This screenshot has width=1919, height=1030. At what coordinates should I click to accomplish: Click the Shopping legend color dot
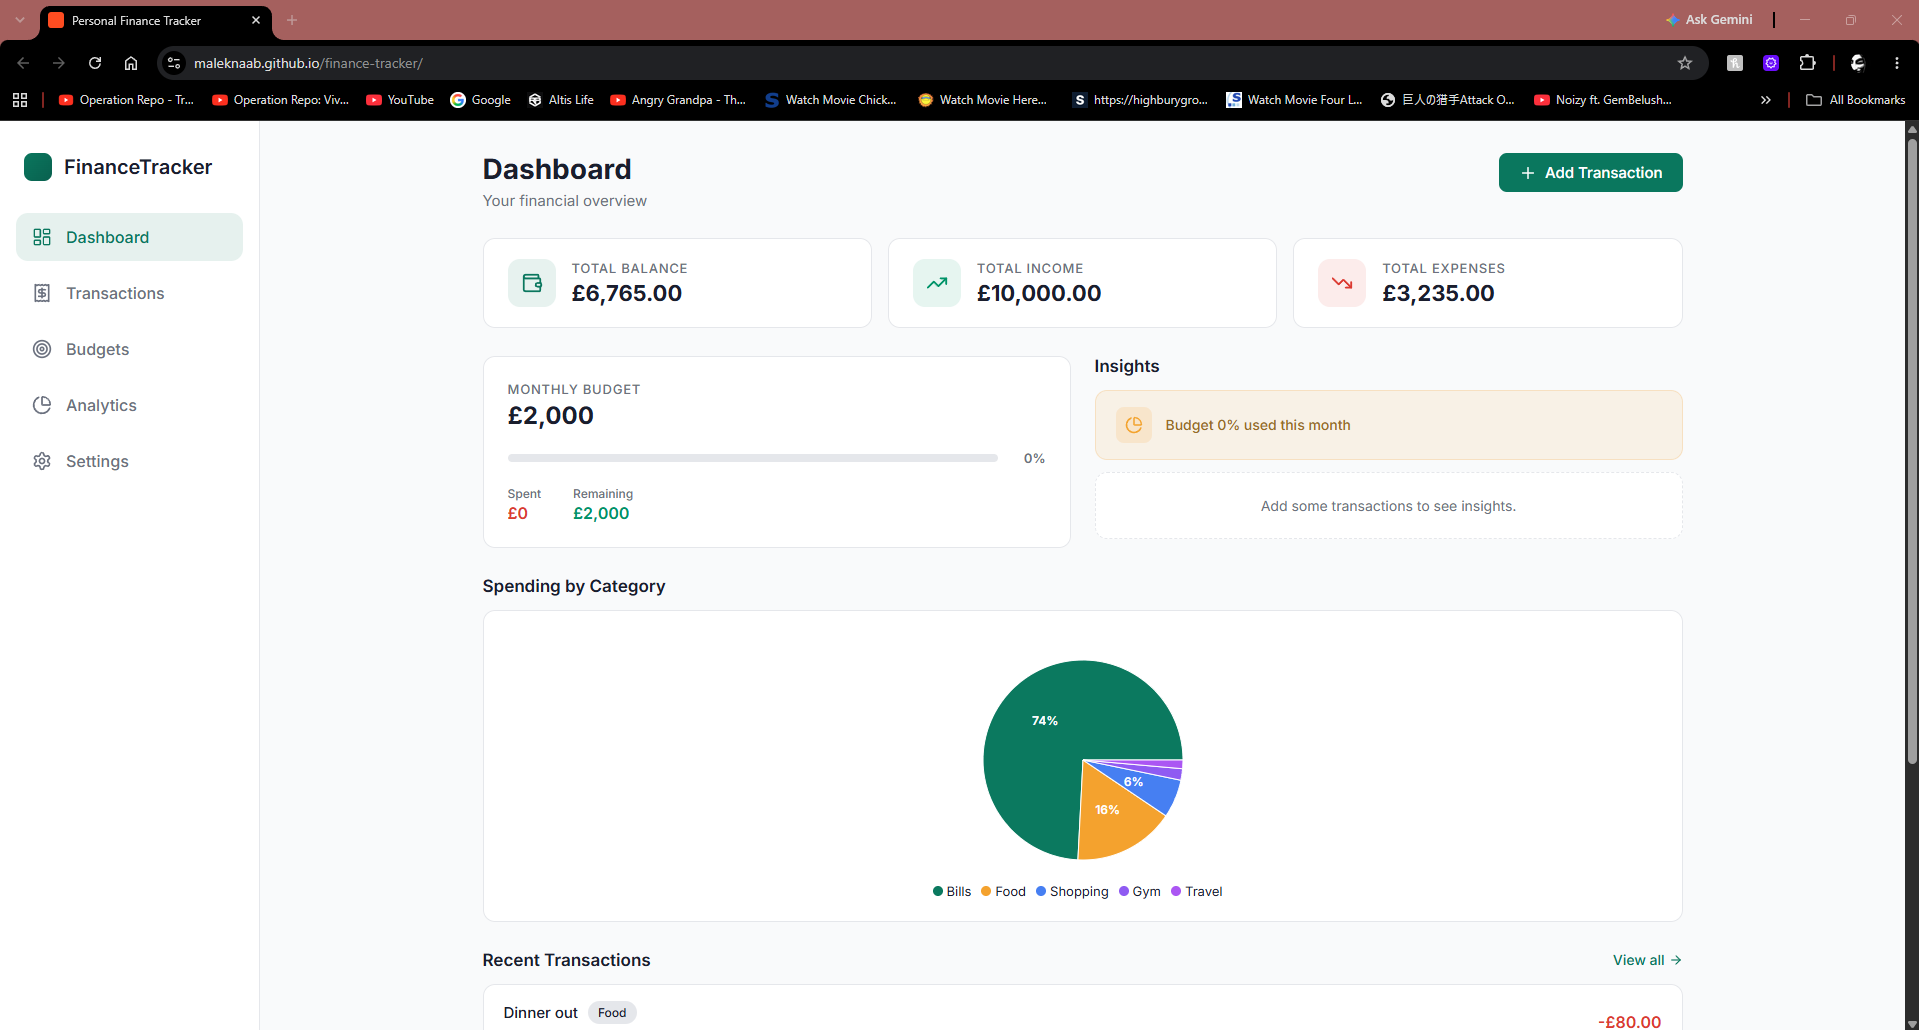[1041, 891]
